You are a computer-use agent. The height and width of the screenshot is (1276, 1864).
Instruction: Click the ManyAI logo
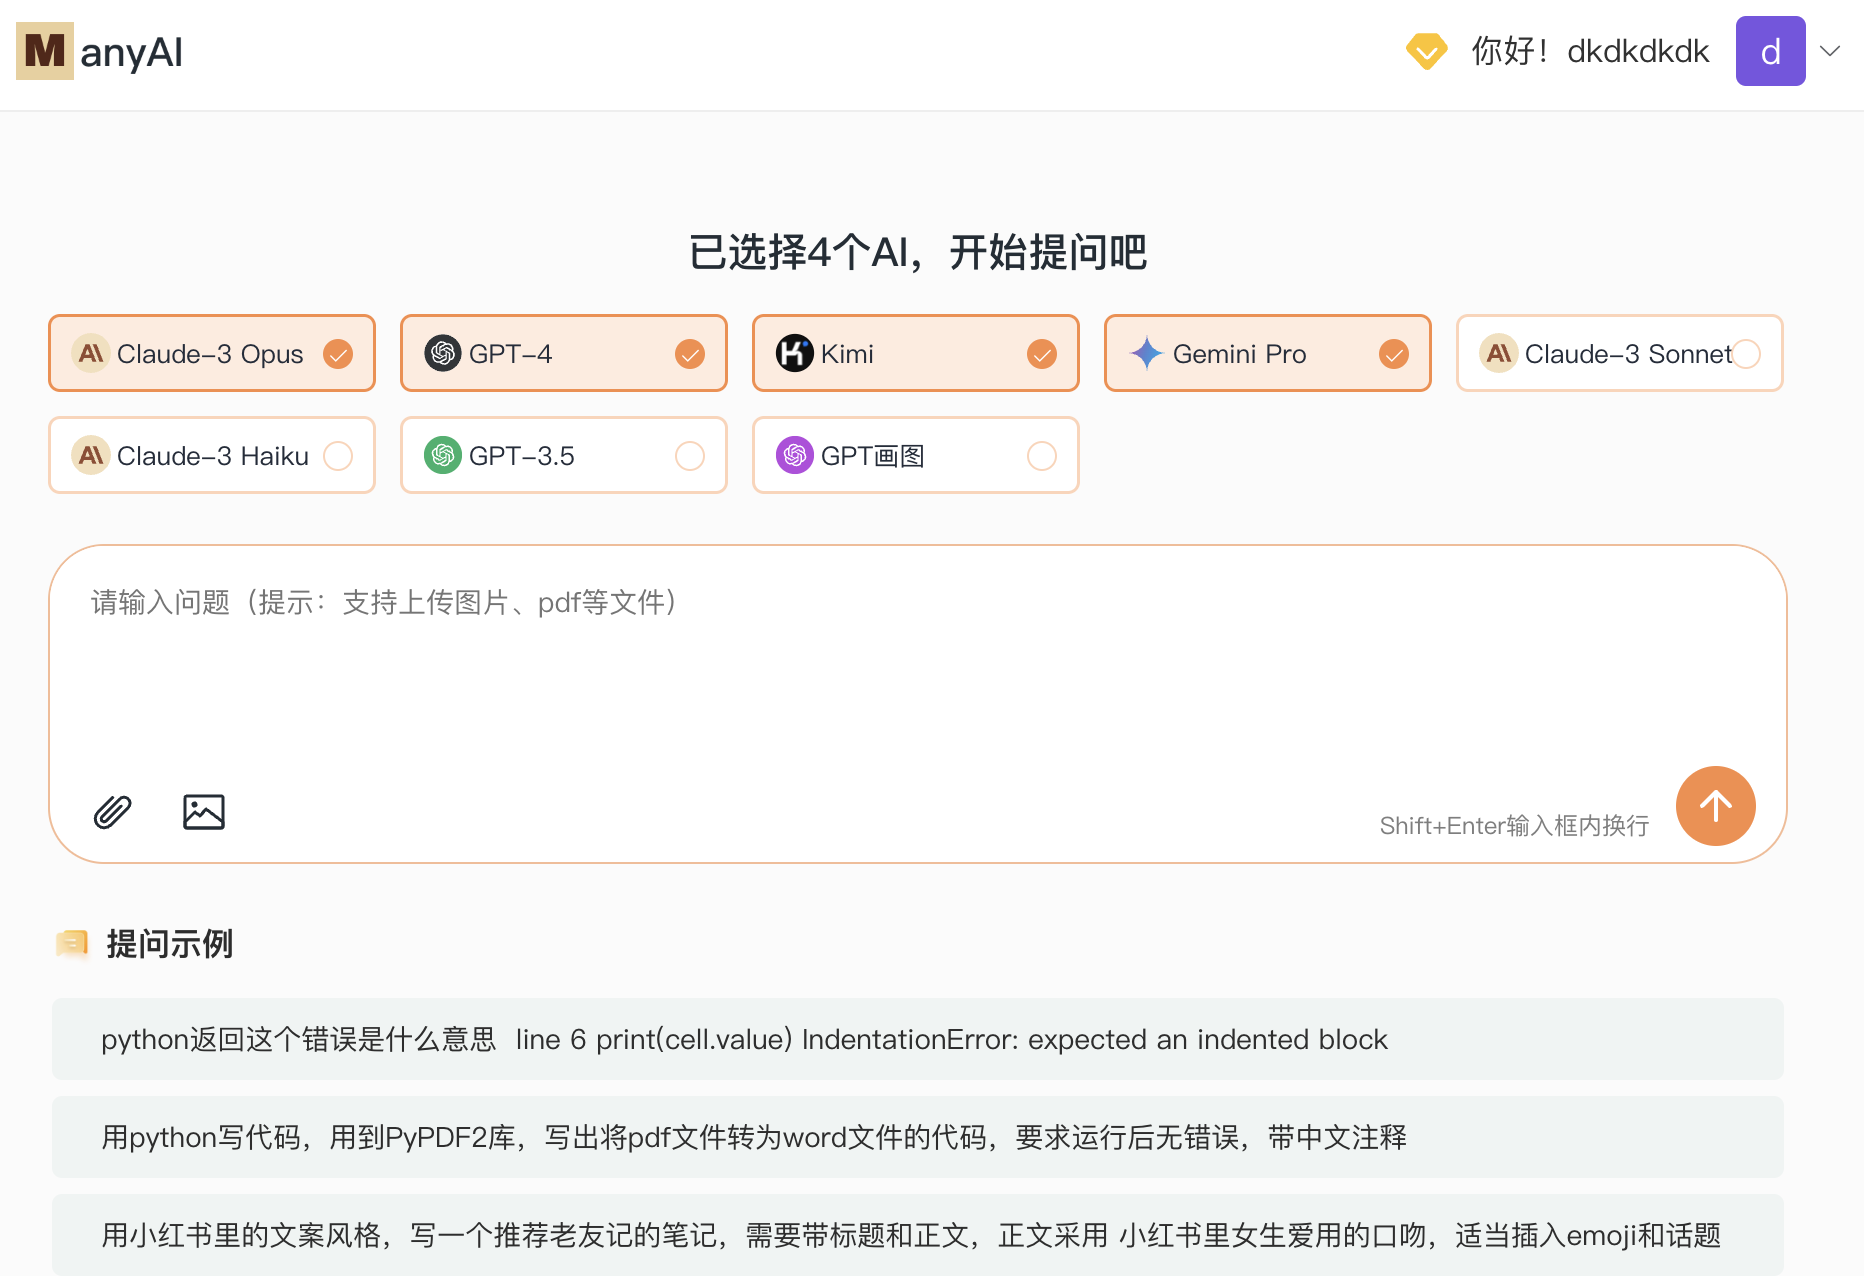coord(99,51)
